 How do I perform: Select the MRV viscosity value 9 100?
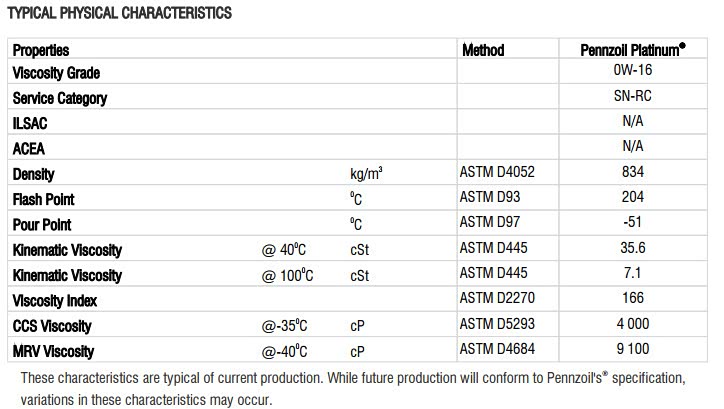coord(632,351)
